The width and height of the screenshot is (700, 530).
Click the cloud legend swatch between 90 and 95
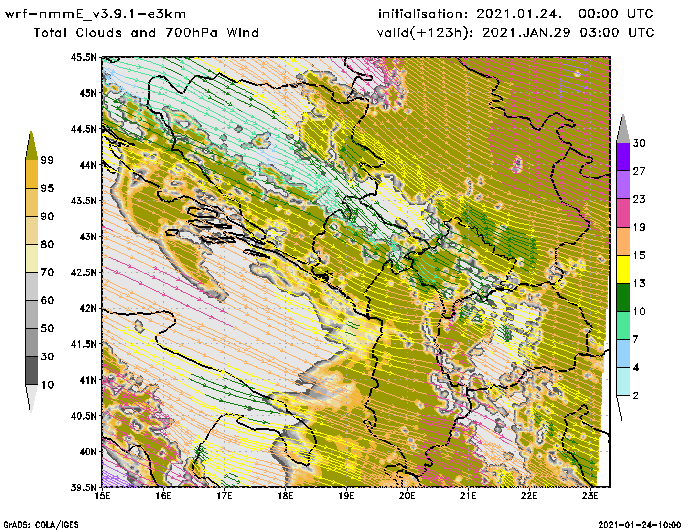click(31, 202)
